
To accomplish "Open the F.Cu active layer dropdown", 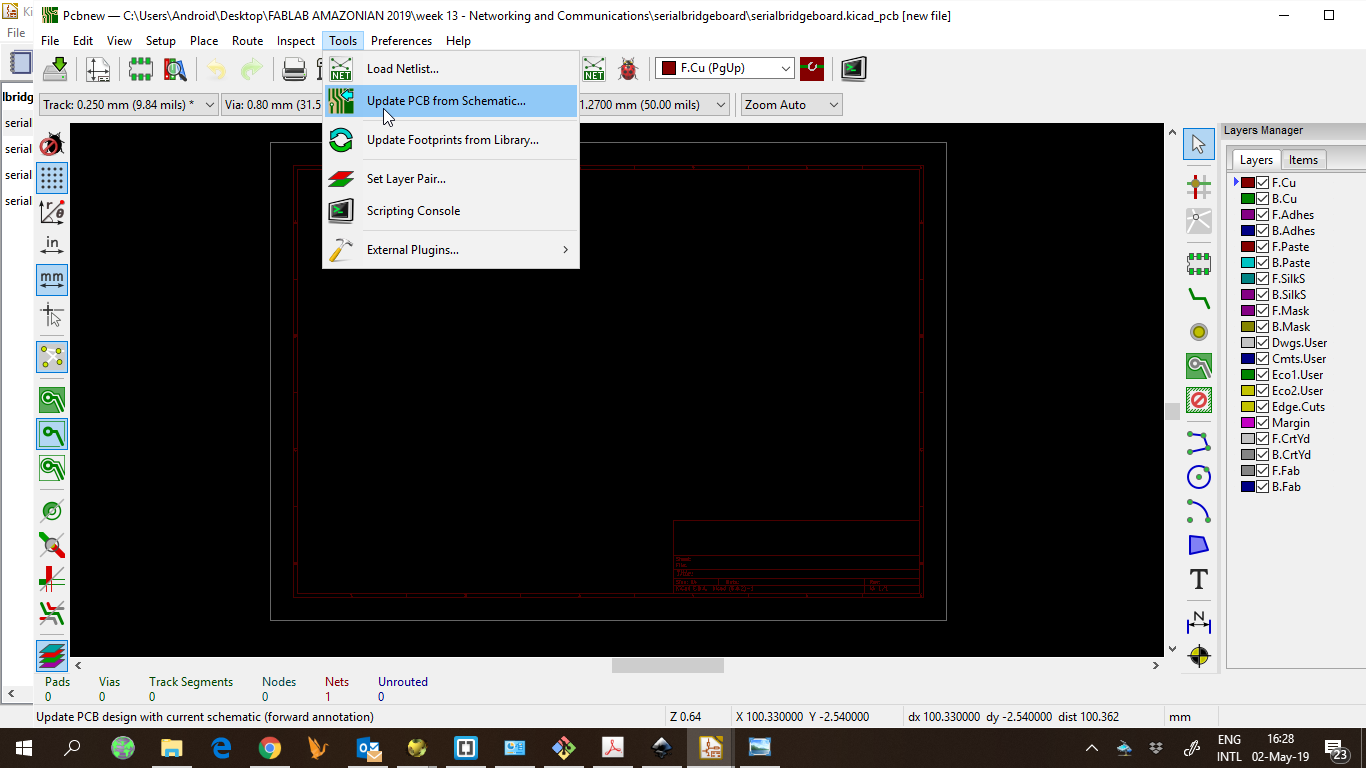I will click(x=725, y=68).
